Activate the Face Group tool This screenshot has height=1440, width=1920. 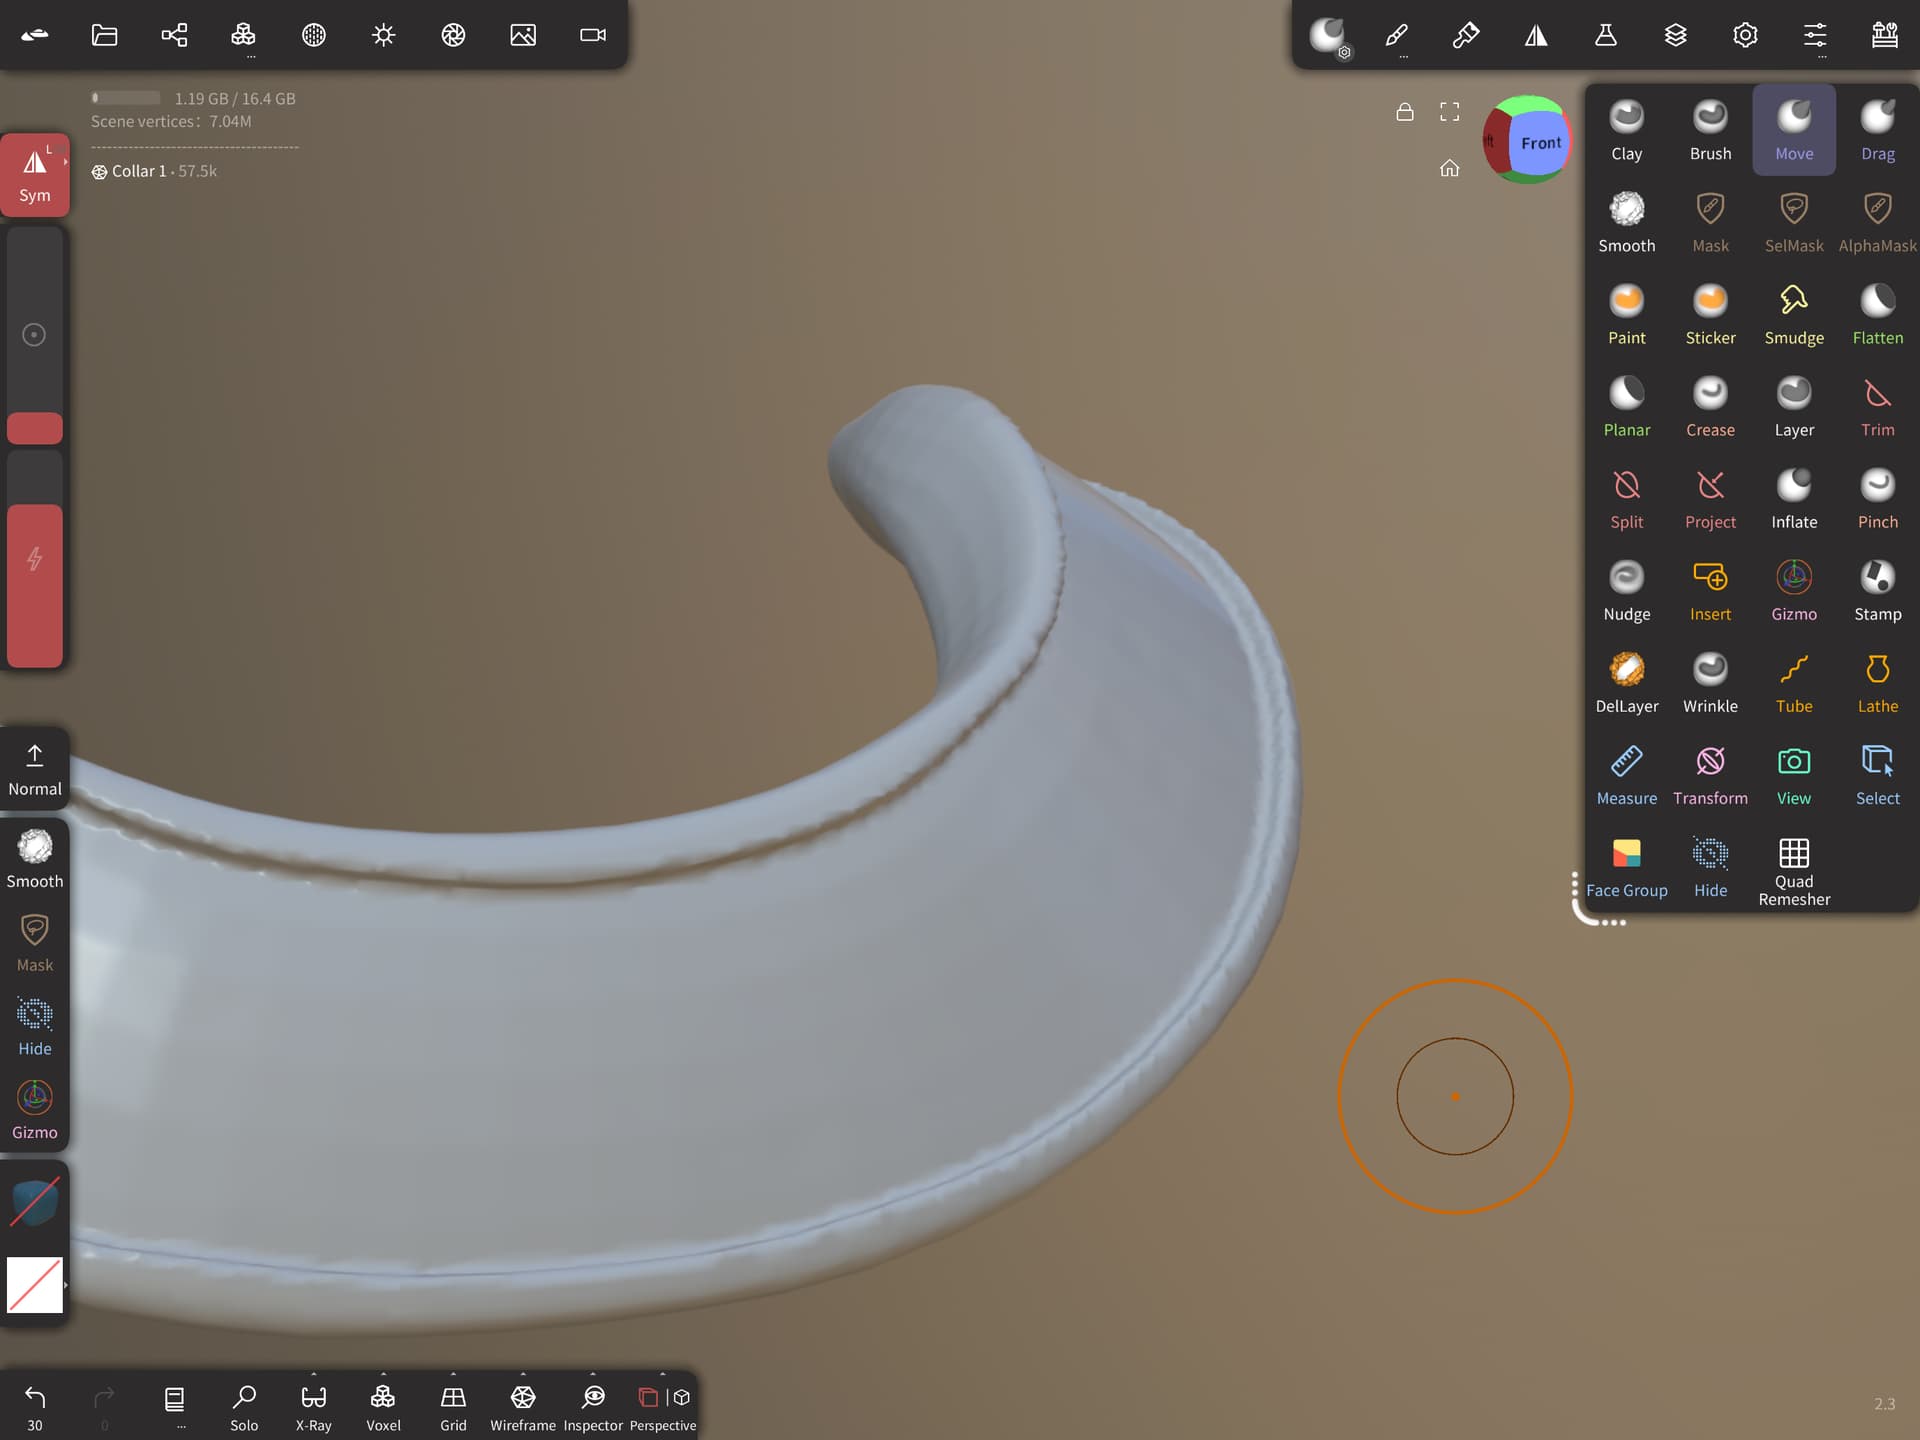1626,867
